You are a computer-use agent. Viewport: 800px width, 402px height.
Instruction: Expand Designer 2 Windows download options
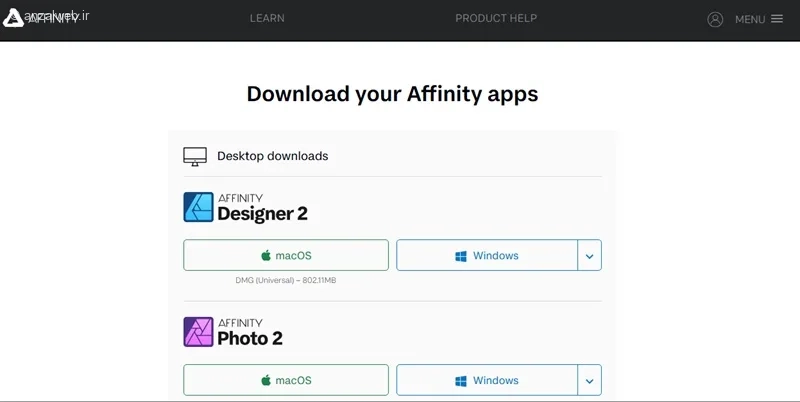click(590, 255)
